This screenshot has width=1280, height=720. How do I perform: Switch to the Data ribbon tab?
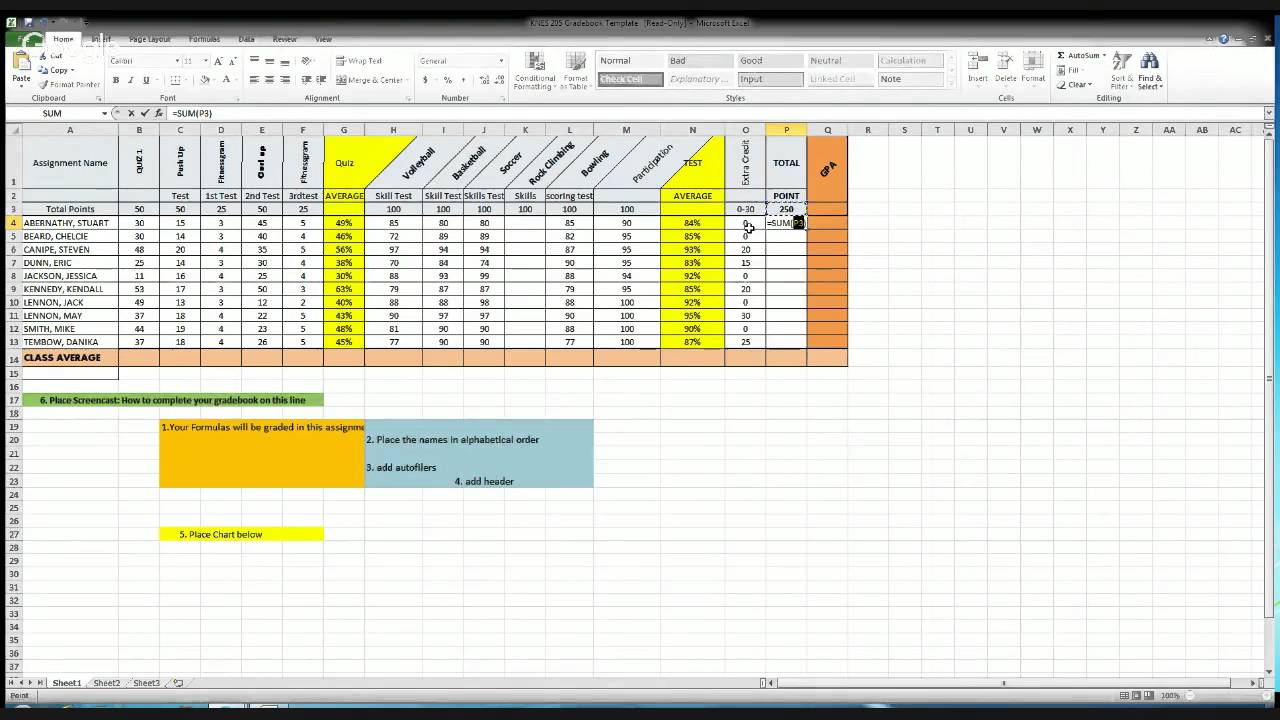(x=246, y=39)
